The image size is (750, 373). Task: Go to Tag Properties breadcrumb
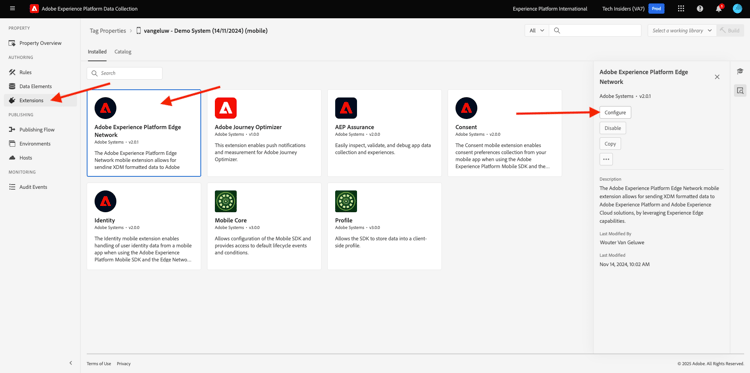[x=108, y=31]
